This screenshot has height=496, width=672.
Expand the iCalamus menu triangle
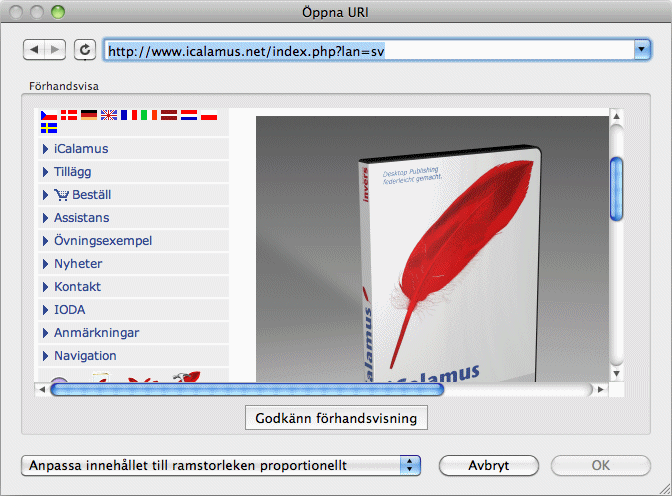point(45,149)
